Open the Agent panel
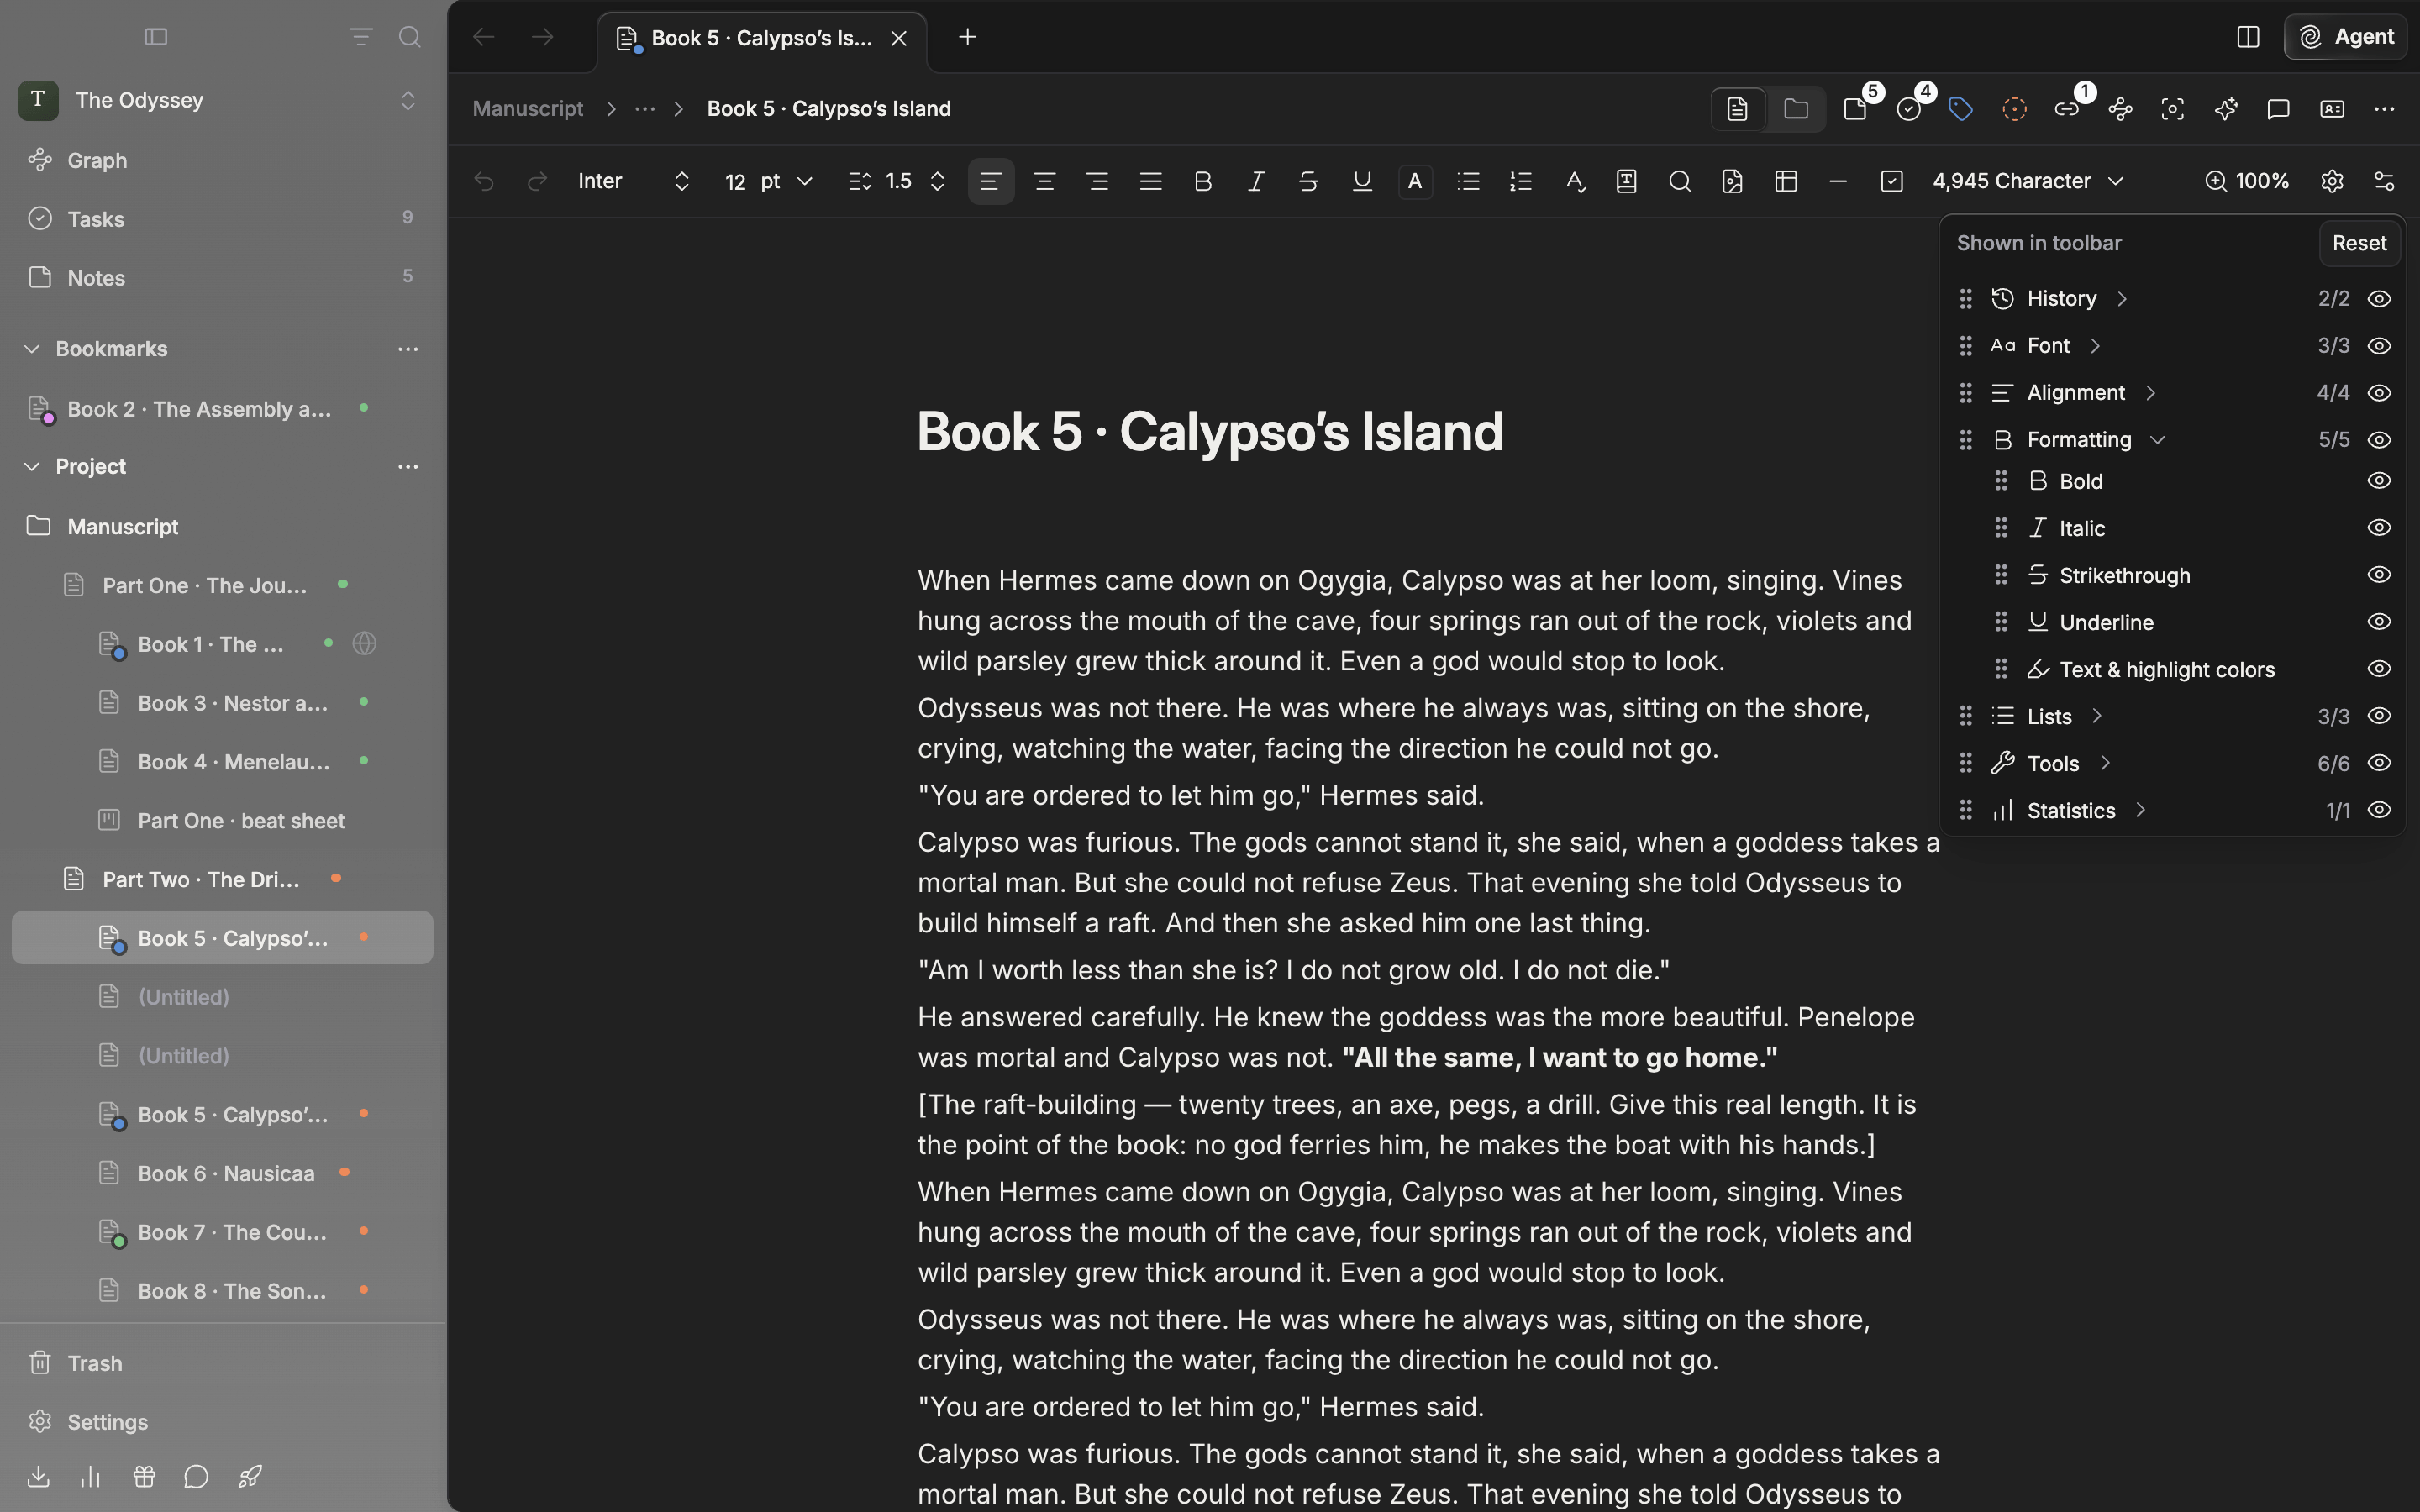Image resolution: width=2420 pixels, height=1512 pixels. (2346, 37)
